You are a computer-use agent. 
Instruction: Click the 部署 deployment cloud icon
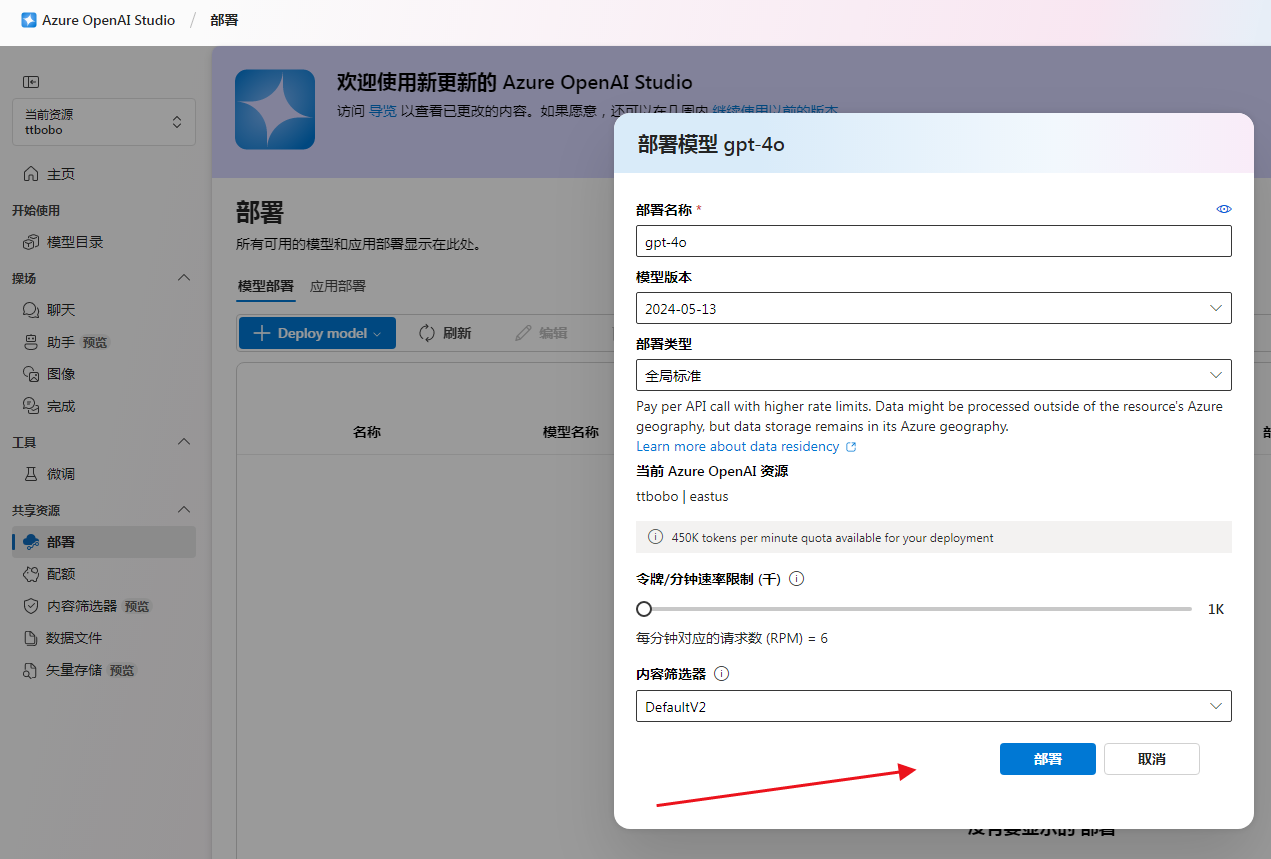click(31, 542)
